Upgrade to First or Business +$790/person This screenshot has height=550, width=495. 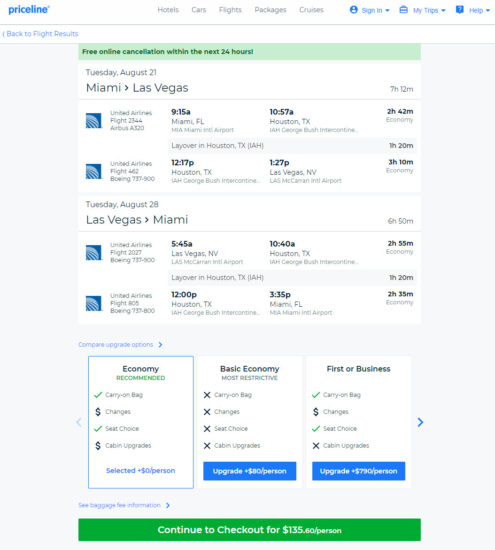(359, 471)
